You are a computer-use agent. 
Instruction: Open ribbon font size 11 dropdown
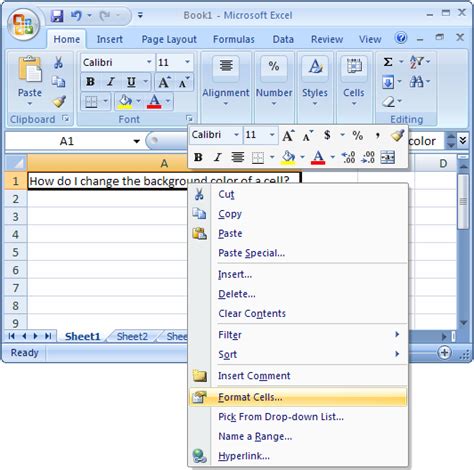click(x=187, y=62)
